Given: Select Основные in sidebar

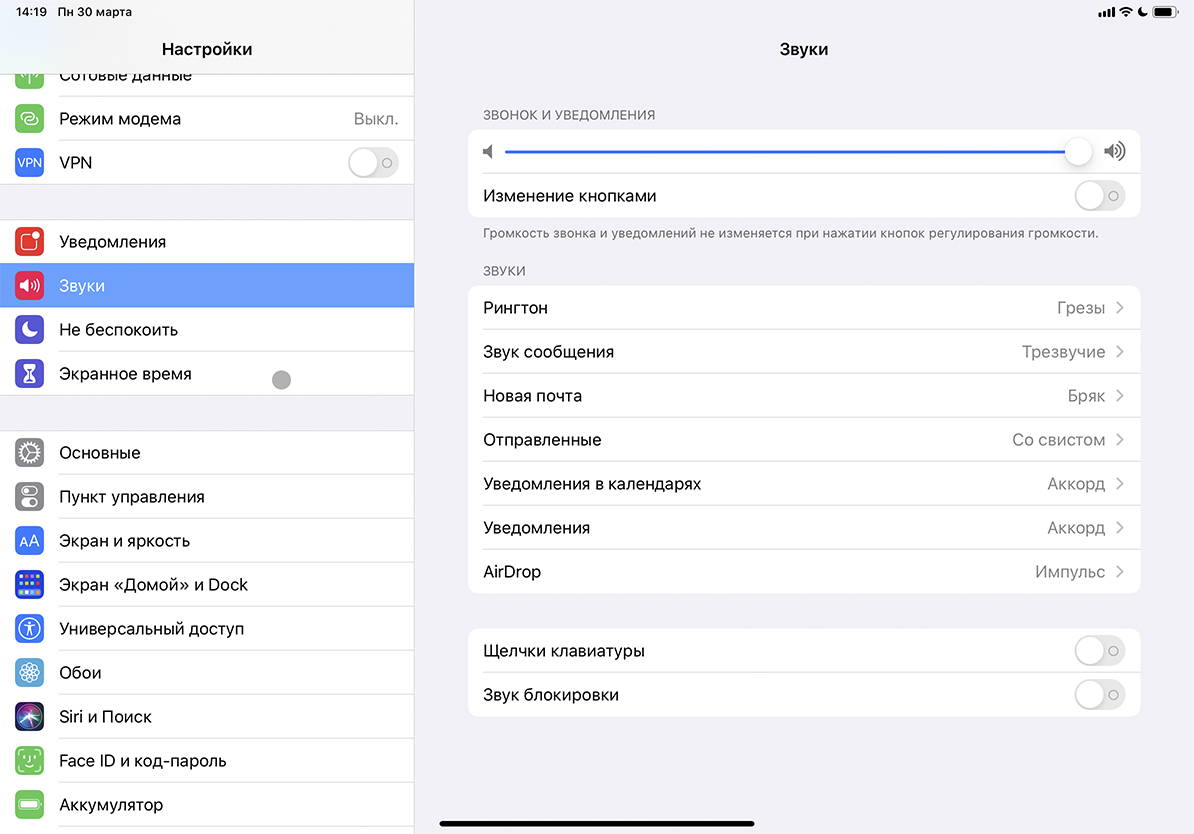Looking at the screenshot, I should point(207,452).
